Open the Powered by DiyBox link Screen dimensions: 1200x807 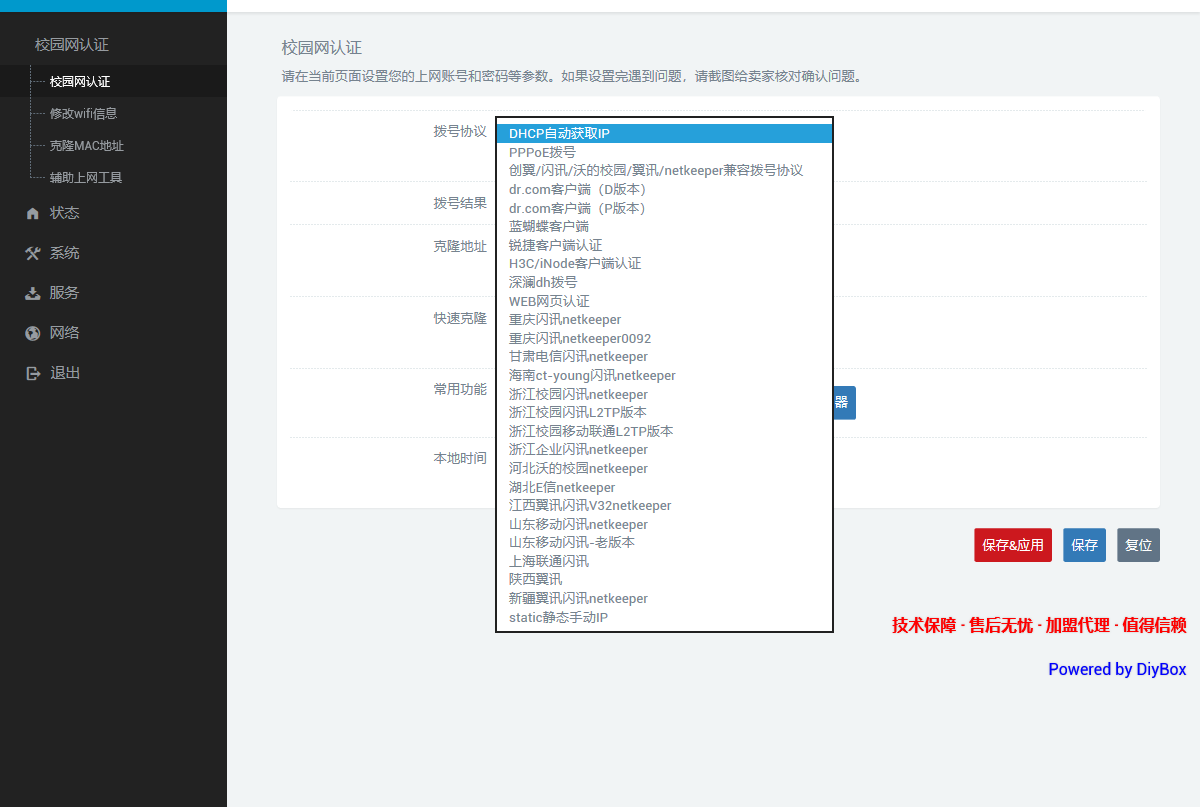tap(1117, 669)
